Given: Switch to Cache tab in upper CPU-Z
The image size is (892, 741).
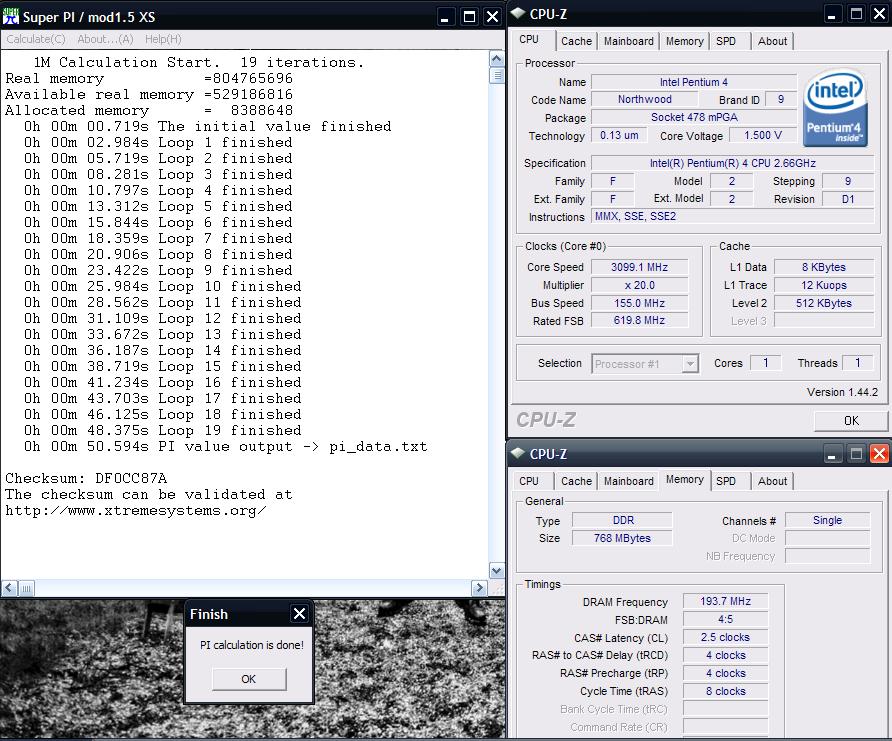Looking at the screenshot, I should pyautogui.click(x=576, y=41).
